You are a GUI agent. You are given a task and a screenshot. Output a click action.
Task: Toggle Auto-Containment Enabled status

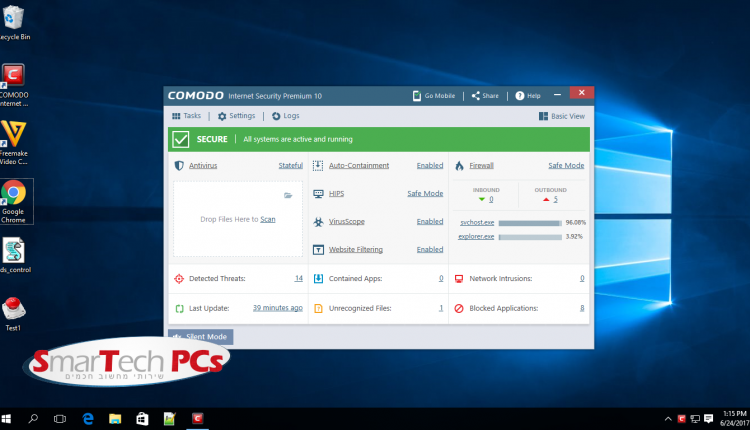click(430, 165)
